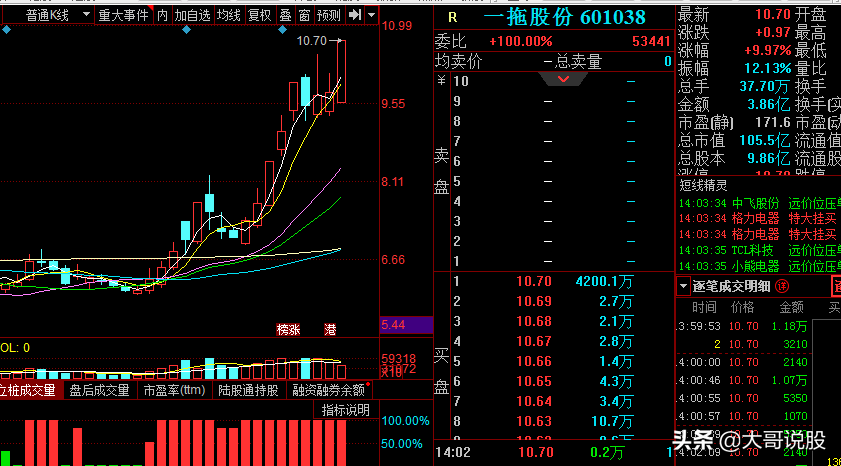841x466 pixels.
Task: Click buy level 4 price 10.67
Action: [x=534, y=342]
